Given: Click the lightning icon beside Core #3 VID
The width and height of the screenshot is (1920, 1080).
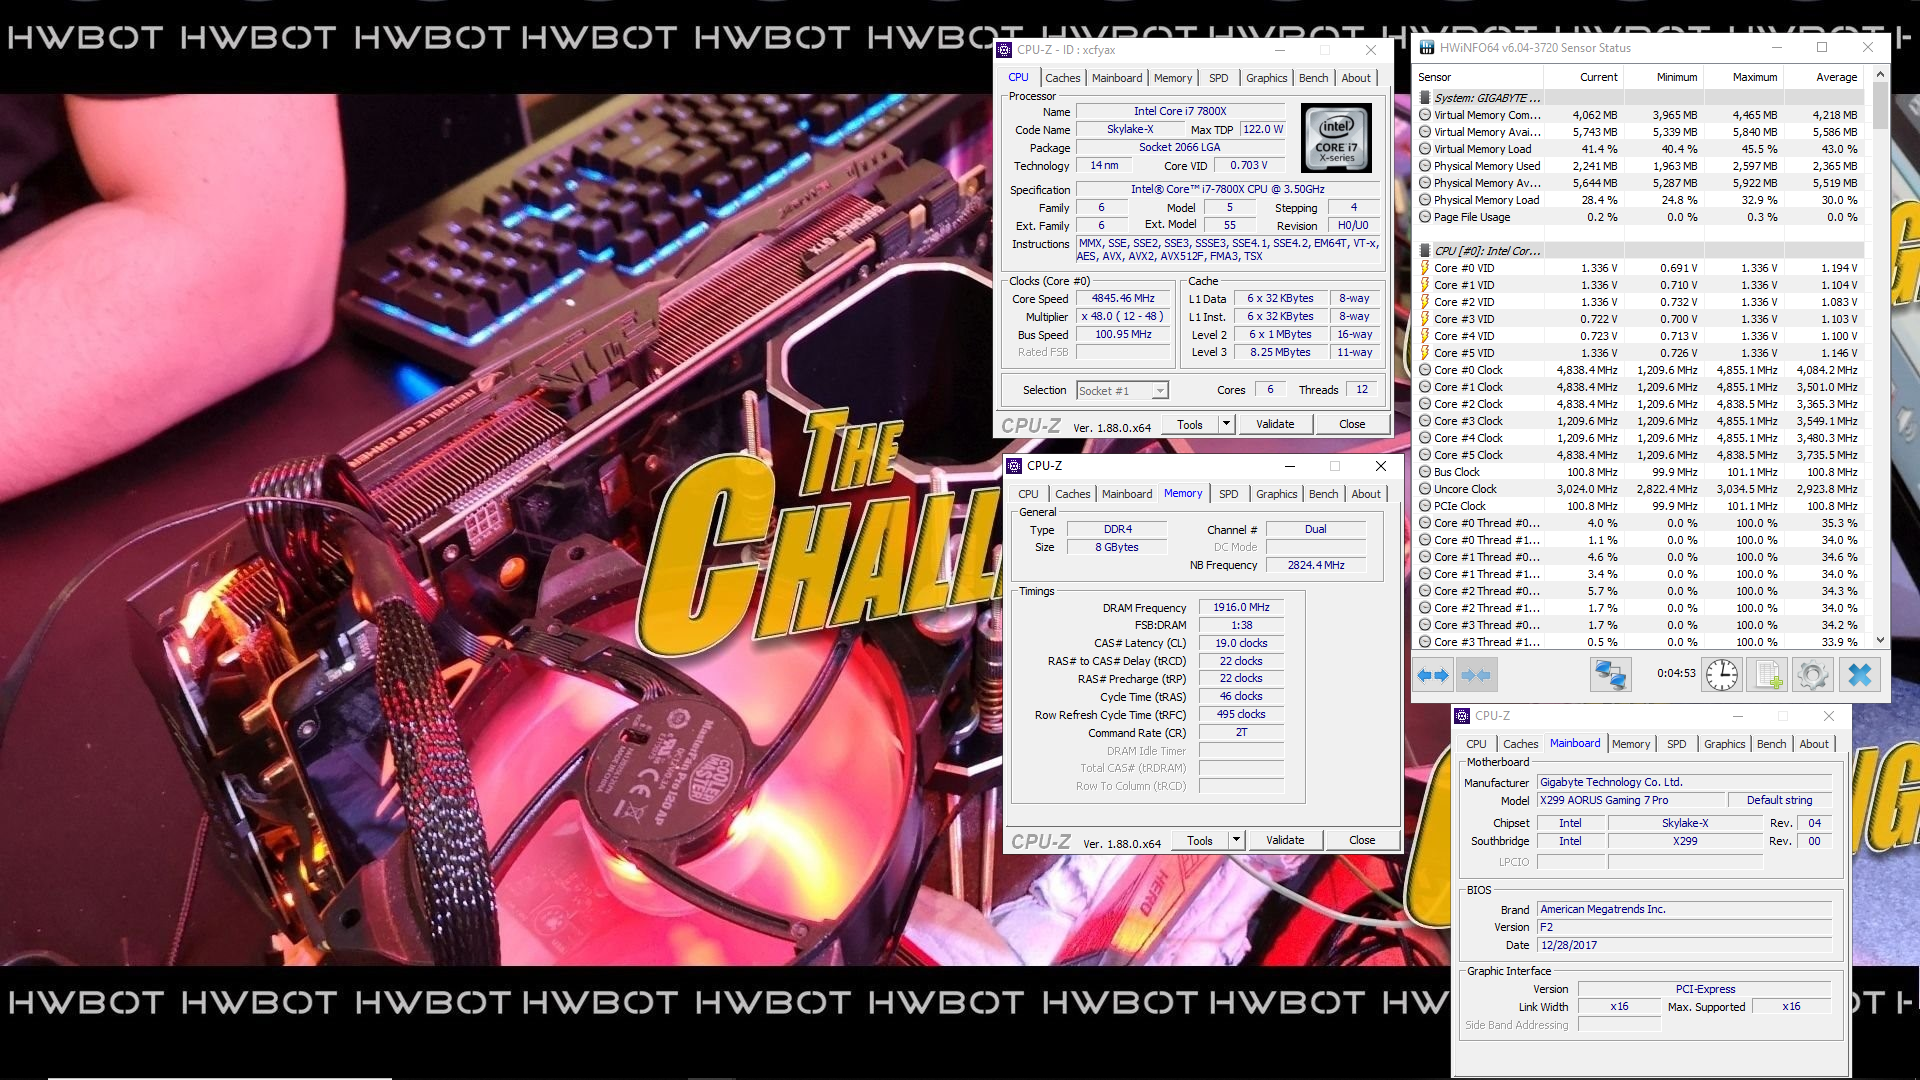Looking at the screenshot, I should click(1425, 319).
